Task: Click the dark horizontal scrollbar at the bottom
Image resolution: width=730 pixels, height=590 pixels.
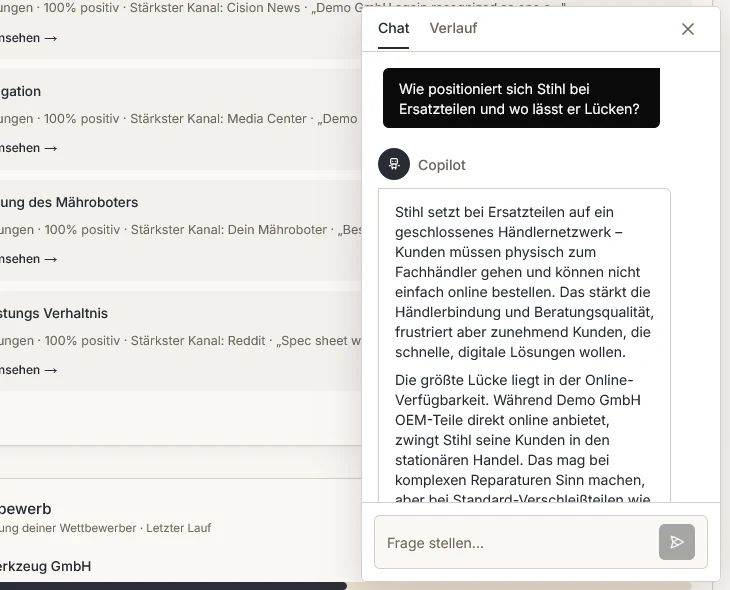Action: coord(173,586)
